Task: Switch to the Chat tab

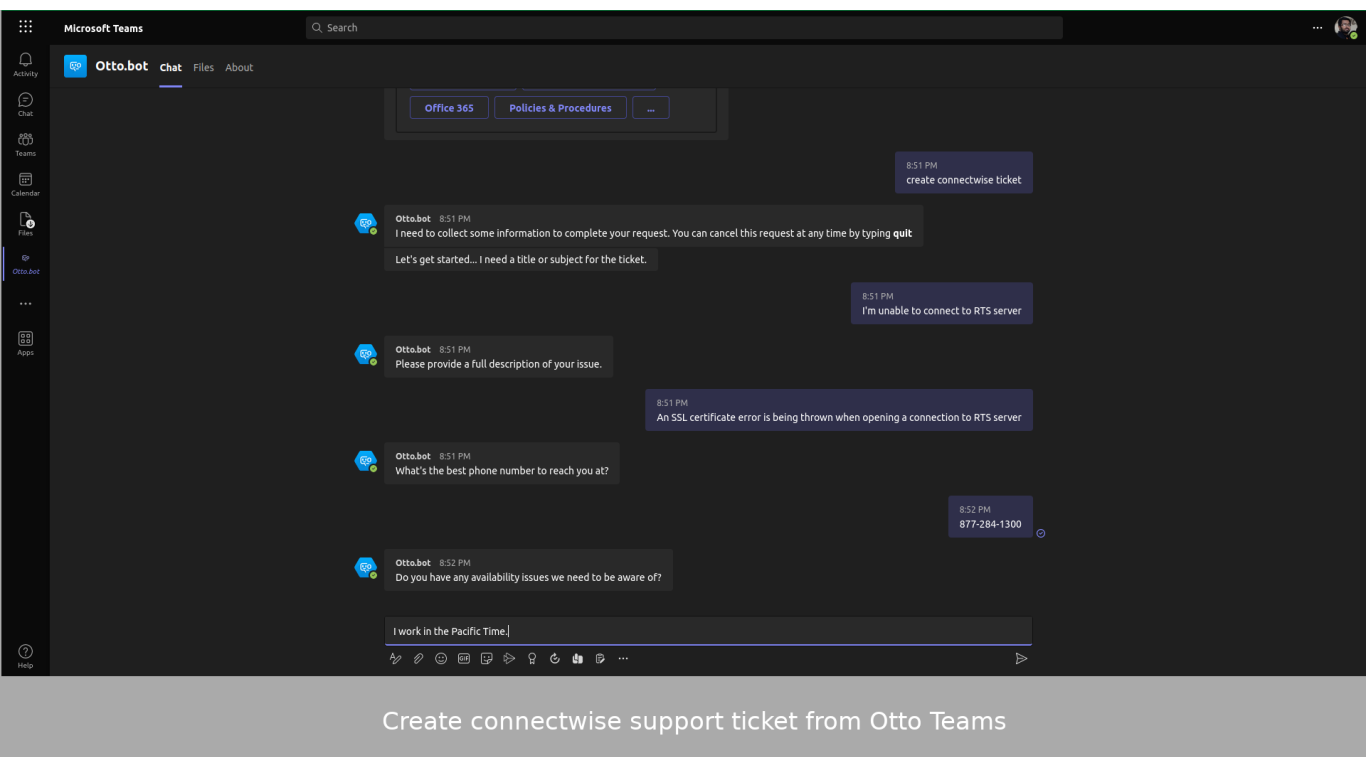Action: [171, 68]
